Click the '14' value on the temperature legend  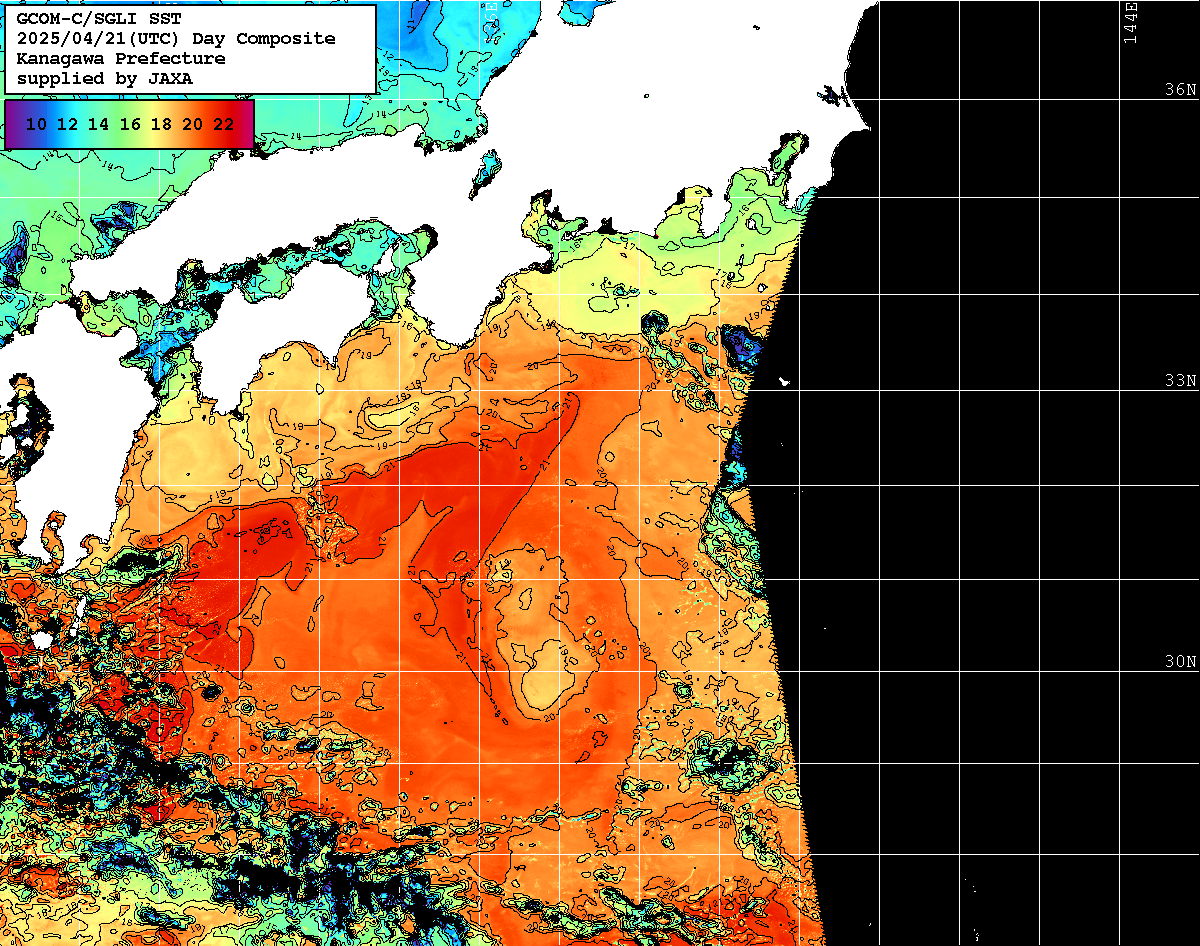coord(99,124)
